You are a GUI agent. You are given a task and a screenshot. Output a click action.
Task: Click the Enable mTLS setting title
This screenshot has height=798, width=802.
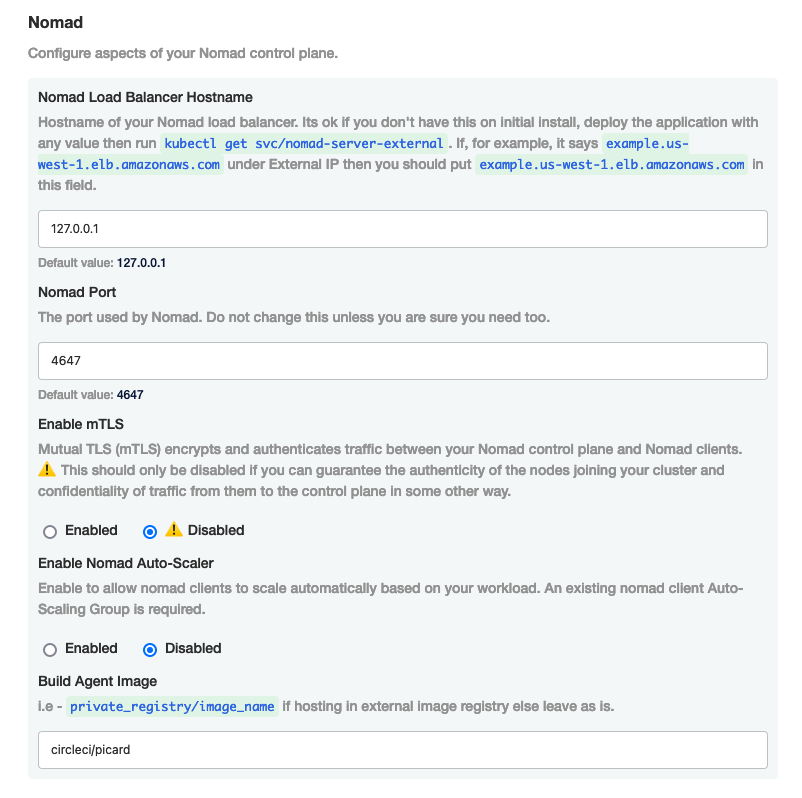coord(81,424)
